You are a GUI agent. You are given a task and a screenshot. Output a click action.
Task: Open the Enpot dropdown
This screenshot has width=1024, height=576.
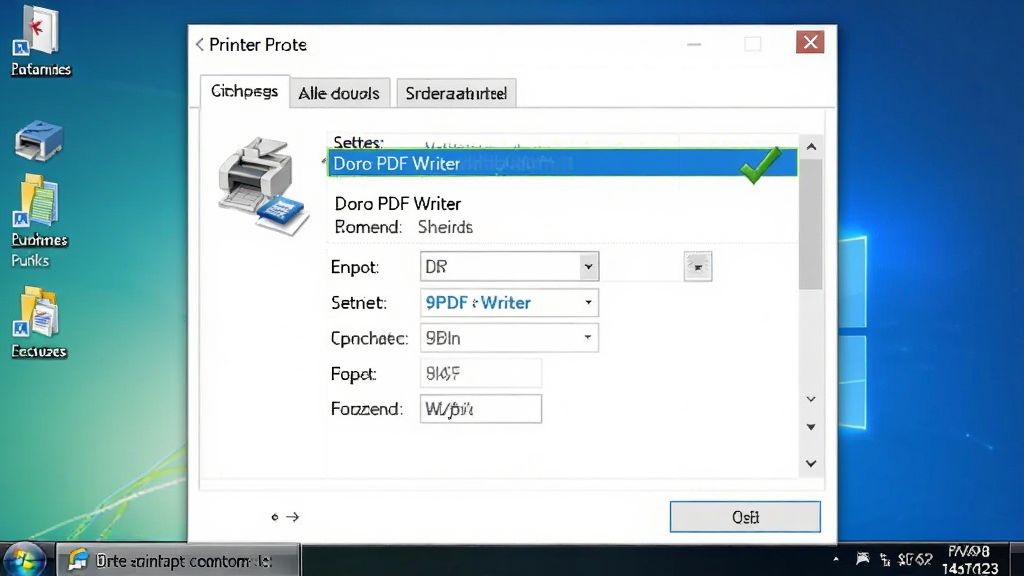pyautogui.click(x=509, y=266)
